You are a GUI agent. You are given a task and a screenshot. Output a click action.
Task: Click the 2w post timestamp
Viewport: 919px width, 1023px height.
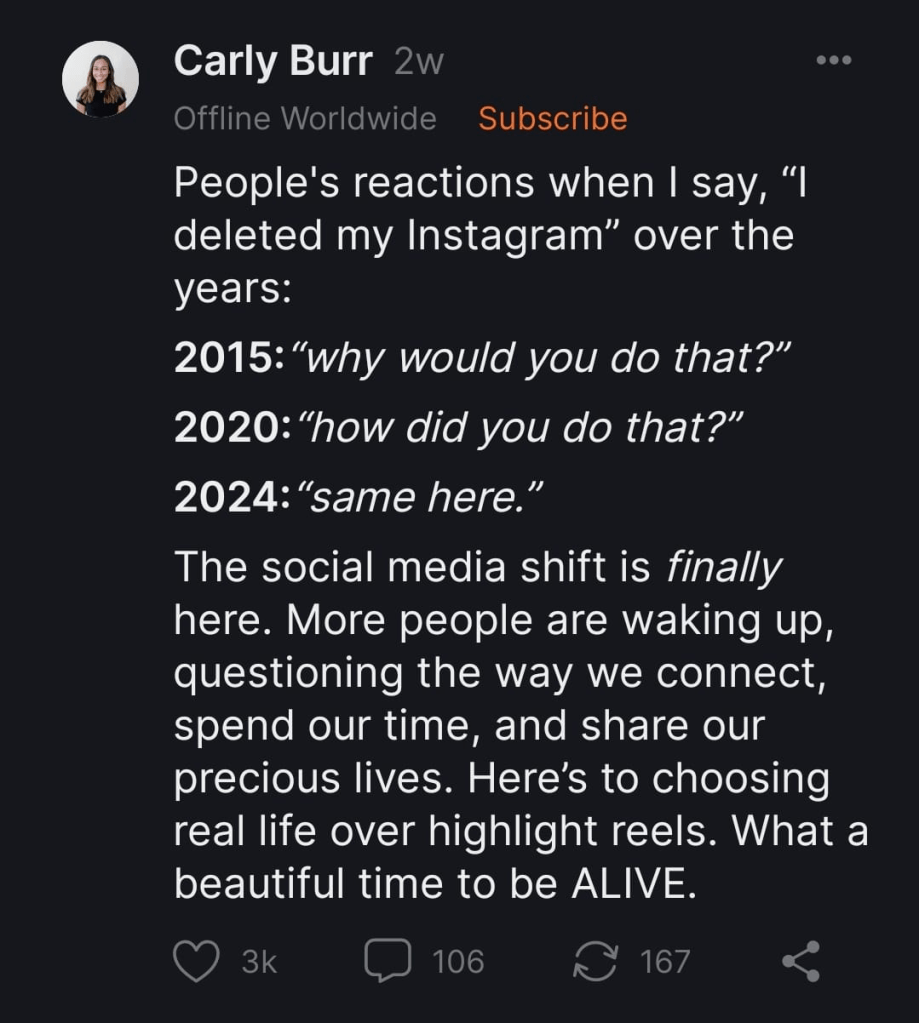click(x=419, y=62)
